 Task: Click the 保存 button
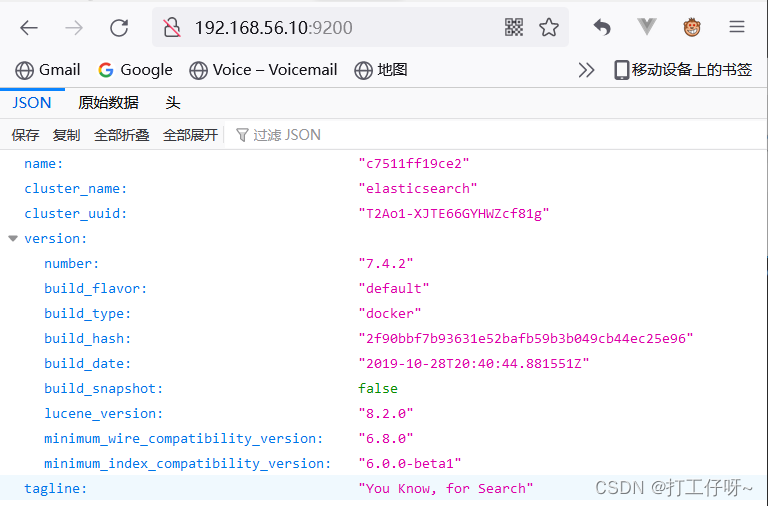pos(25,135)
